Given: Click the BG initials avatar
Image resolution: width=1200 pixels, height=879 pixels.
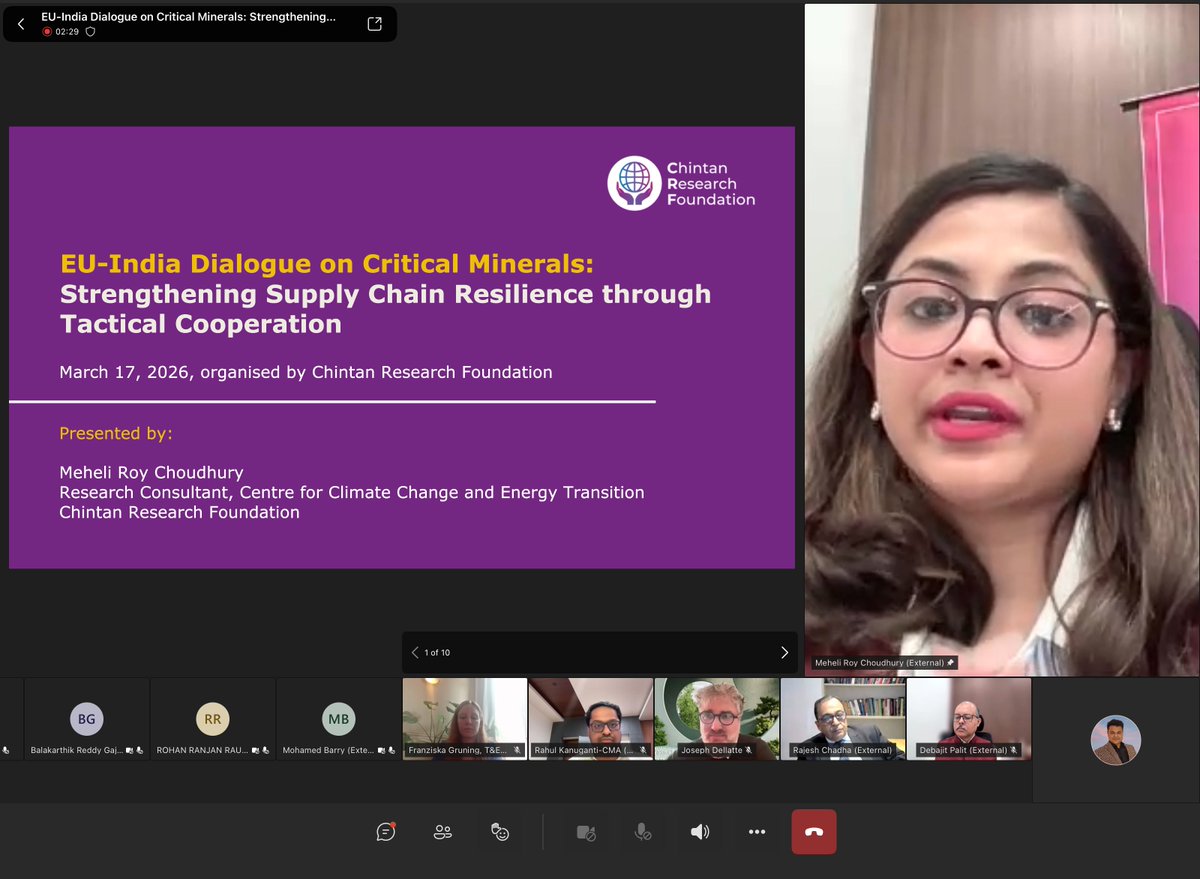Looking at the screenshot, I should pos(87,718).
